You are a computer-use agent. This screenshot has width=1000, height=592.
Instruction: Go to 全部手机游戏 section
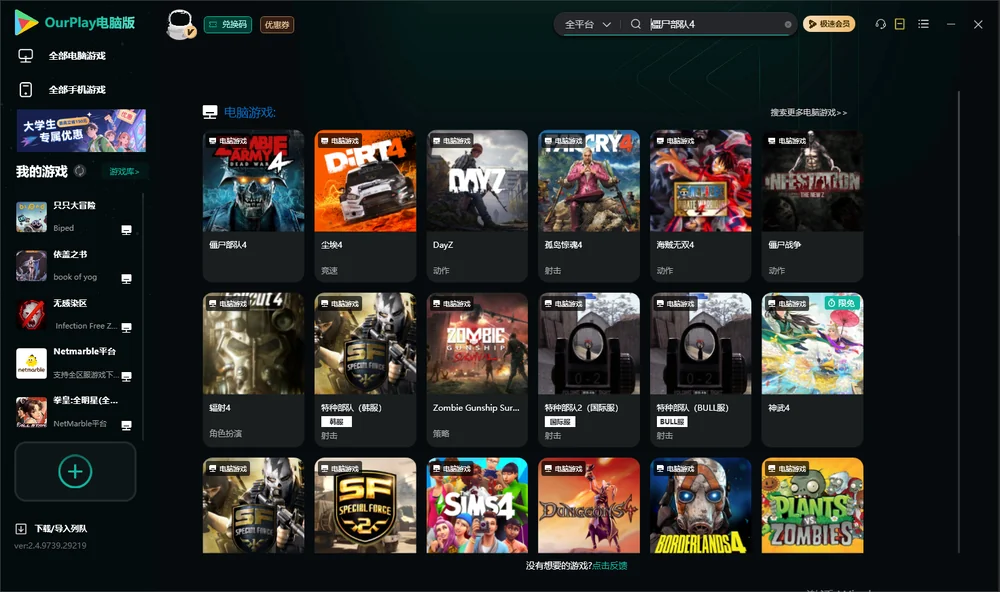[x=77, y=89]
